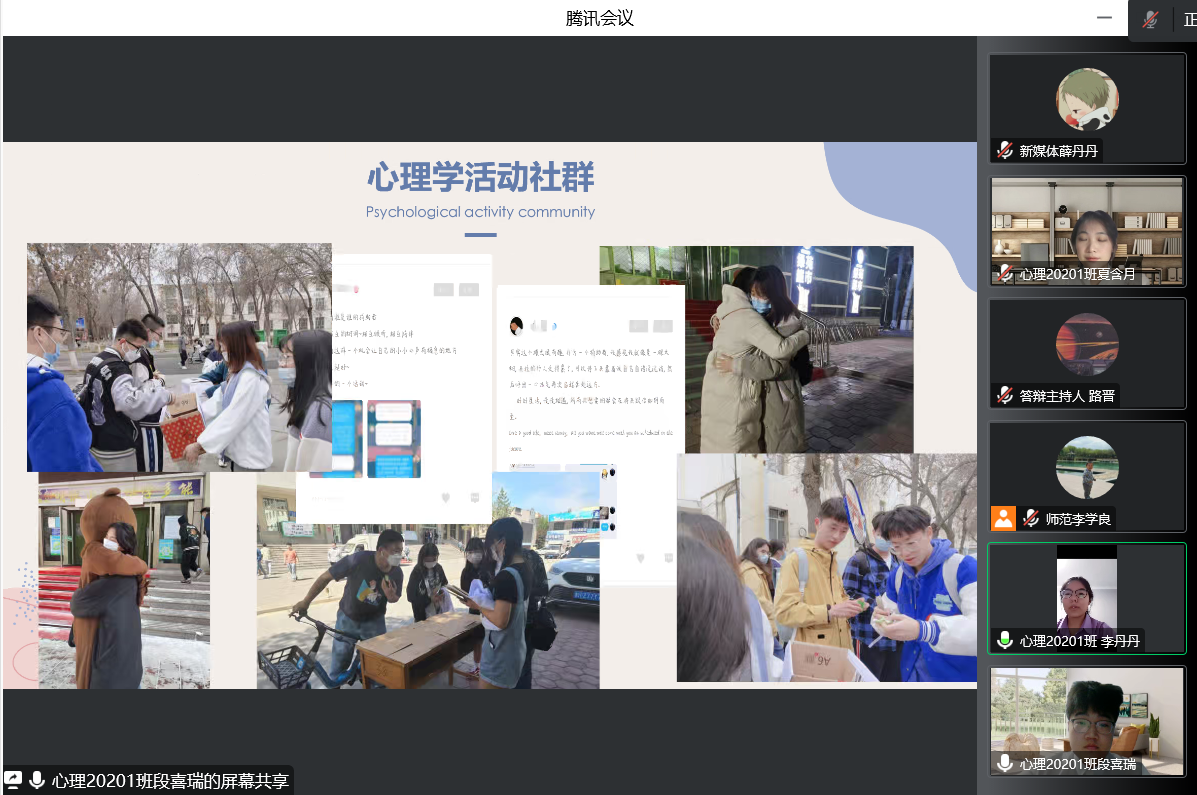Click the name label 答辩主持人 路晋
Image resolution: width=1197 pixels, height=795 pixels.
point(1066,396)
